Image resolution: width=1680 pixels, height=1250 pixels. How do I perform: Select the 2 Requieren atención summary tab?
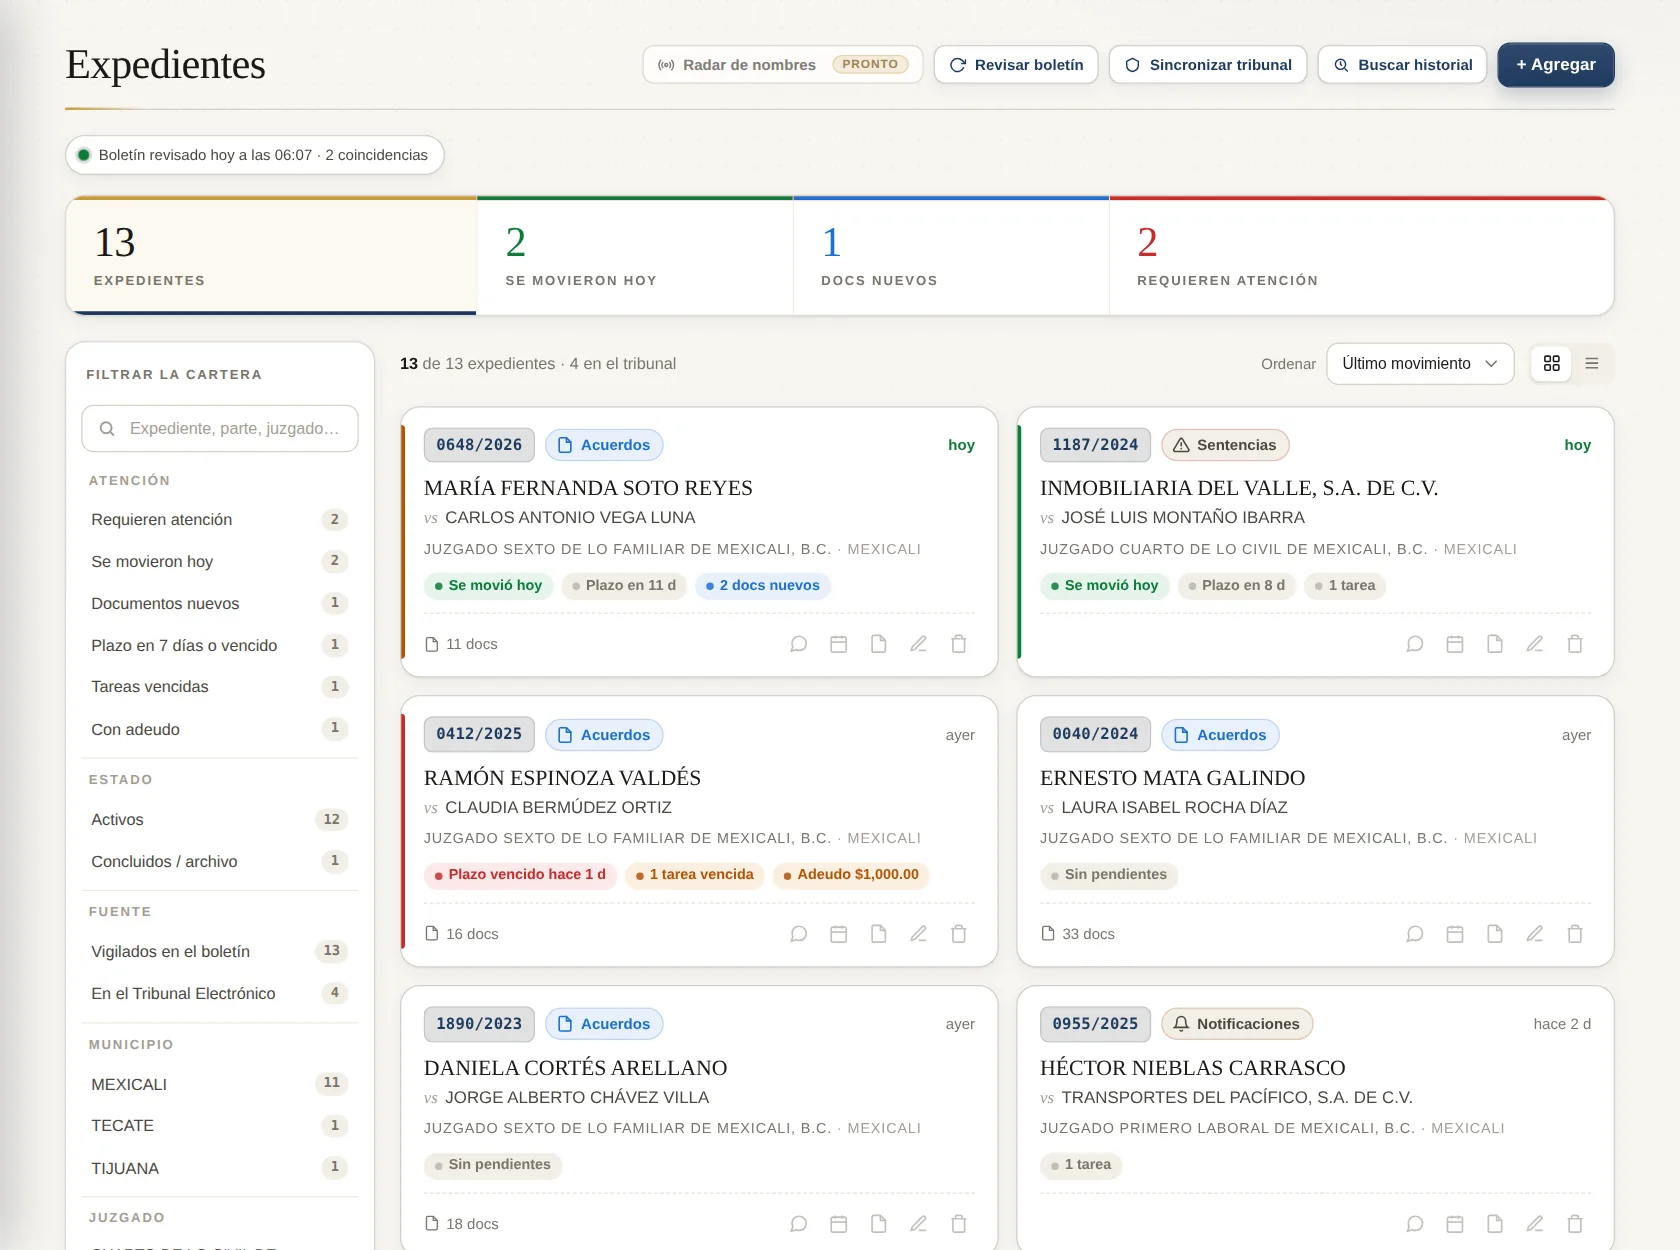pyautogui.click(x=1361, y=256)
